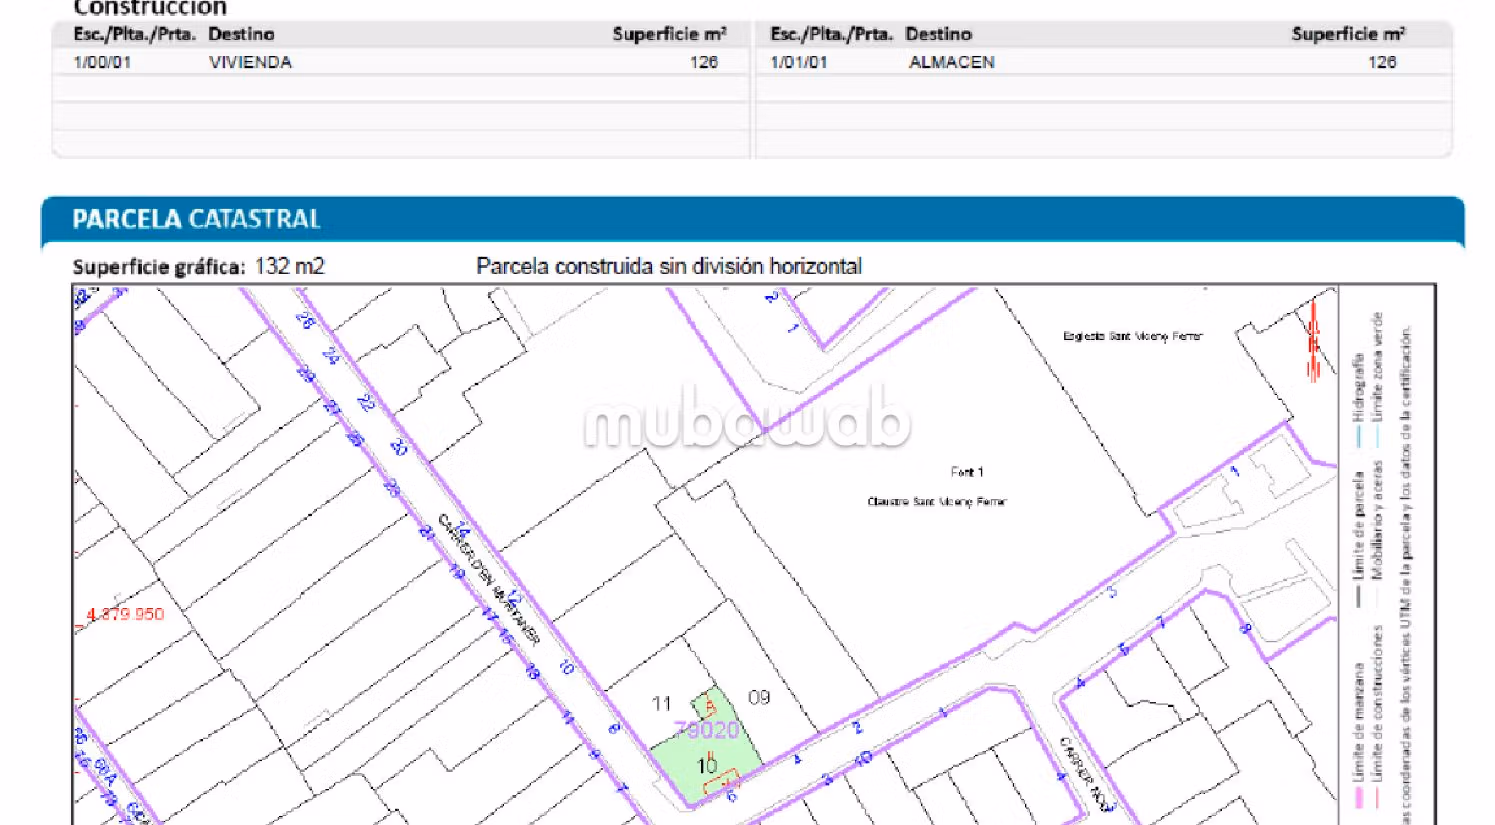Click the blue 'Hidrografía' legend line
1495x825 pixels.
point(1358,435)
